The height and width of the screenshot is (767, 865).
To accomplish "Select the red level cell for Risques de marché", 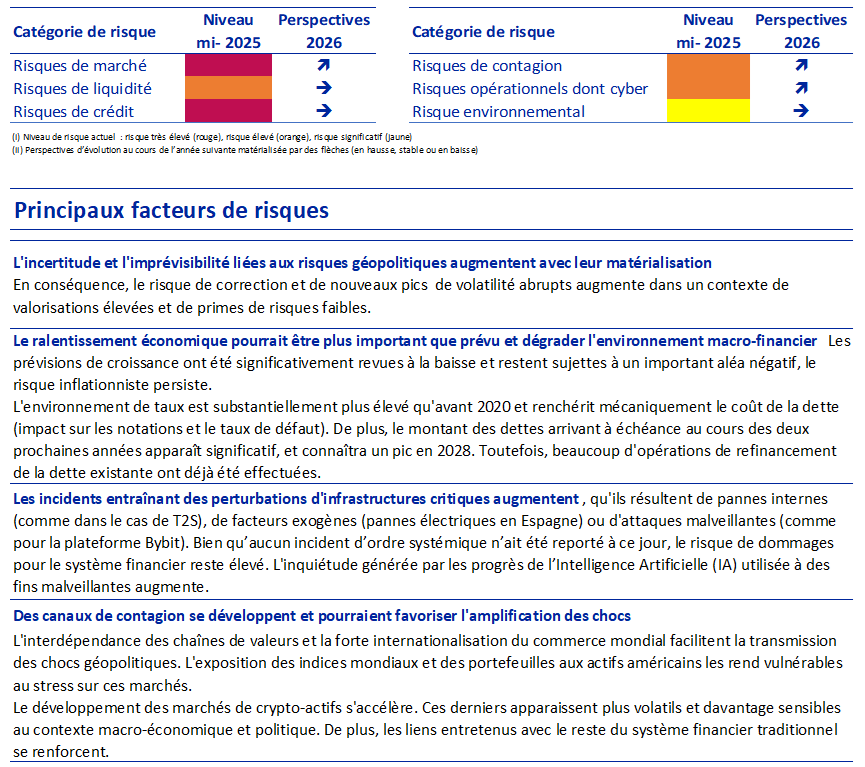I will 228,65.
